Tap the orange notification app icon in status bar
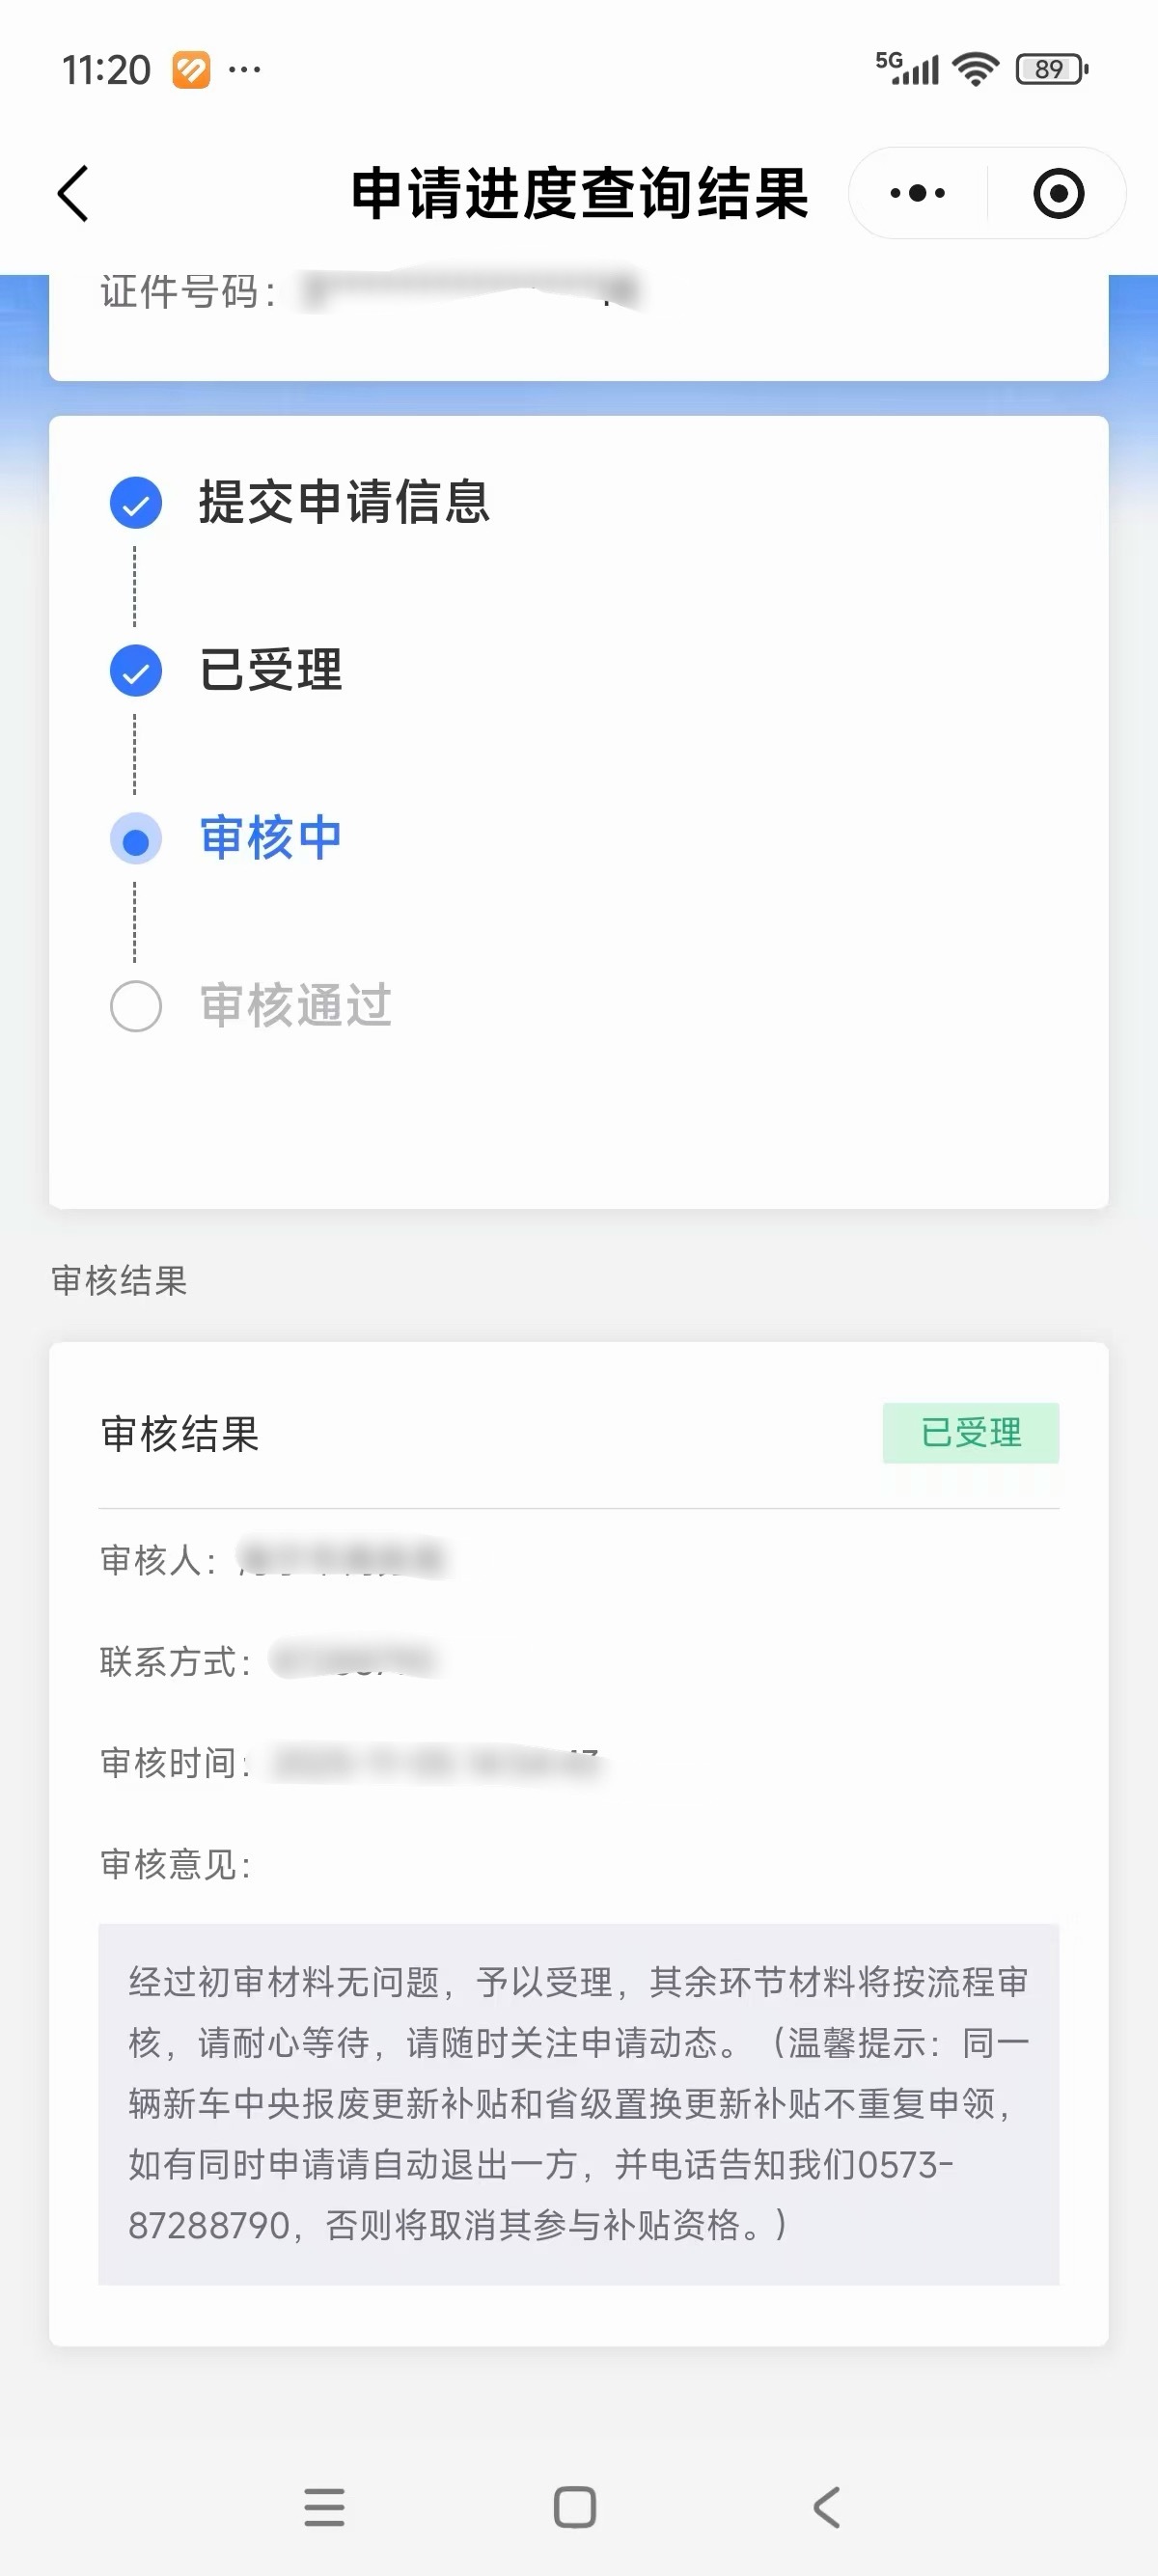The height and width of the screenshot is (2576, 1158). coord(191,69)
